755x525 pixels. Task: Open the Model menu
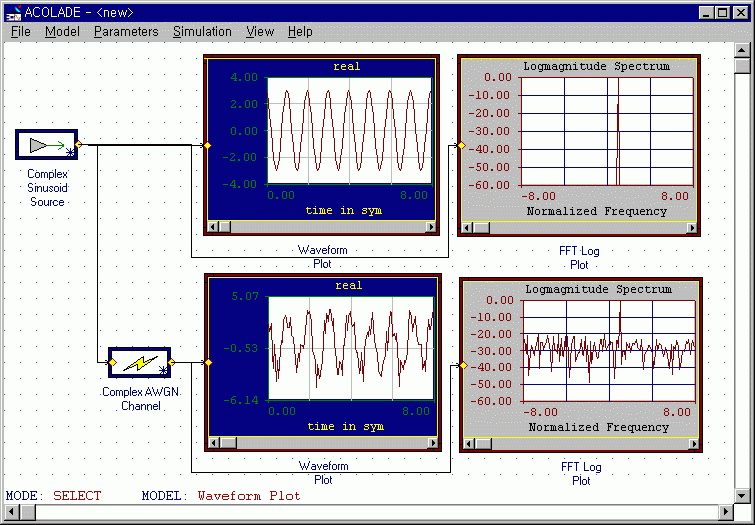tap(62, 32)
